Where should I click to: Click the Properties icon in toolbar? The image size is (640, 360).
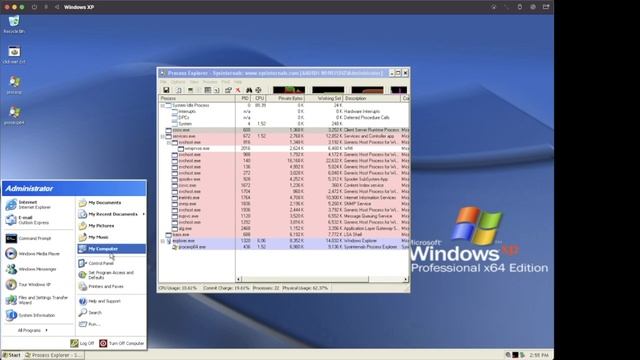(x=228, y=90)
